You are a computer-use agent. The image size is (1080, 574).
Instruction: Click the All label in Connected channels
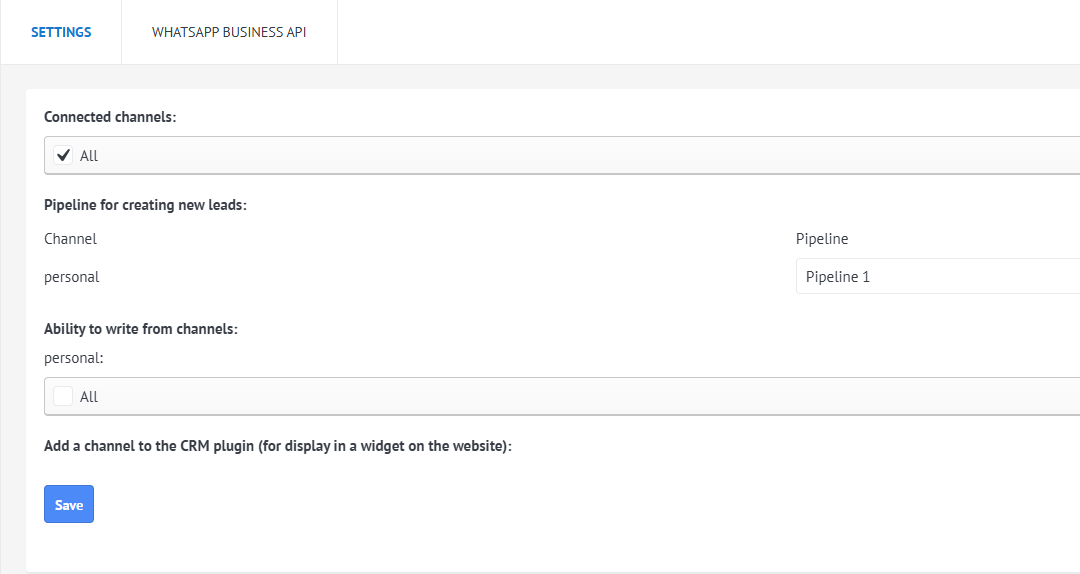click(89, 156)
